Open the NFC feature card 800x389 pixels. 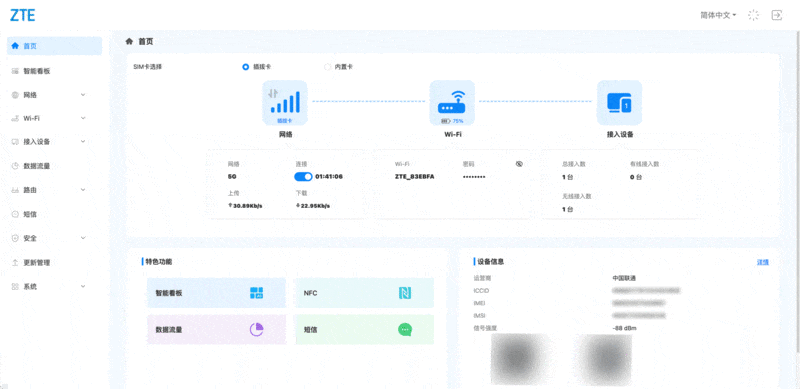(364, 293)
